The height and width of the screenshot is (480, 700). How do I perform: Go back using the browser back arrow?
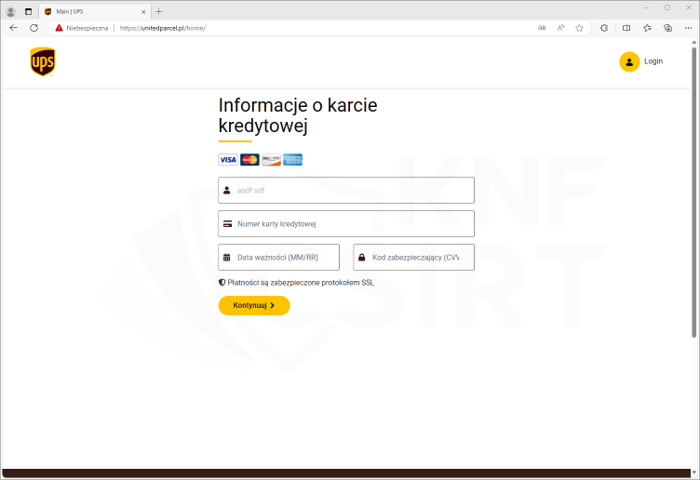click(x=13, y=28)
